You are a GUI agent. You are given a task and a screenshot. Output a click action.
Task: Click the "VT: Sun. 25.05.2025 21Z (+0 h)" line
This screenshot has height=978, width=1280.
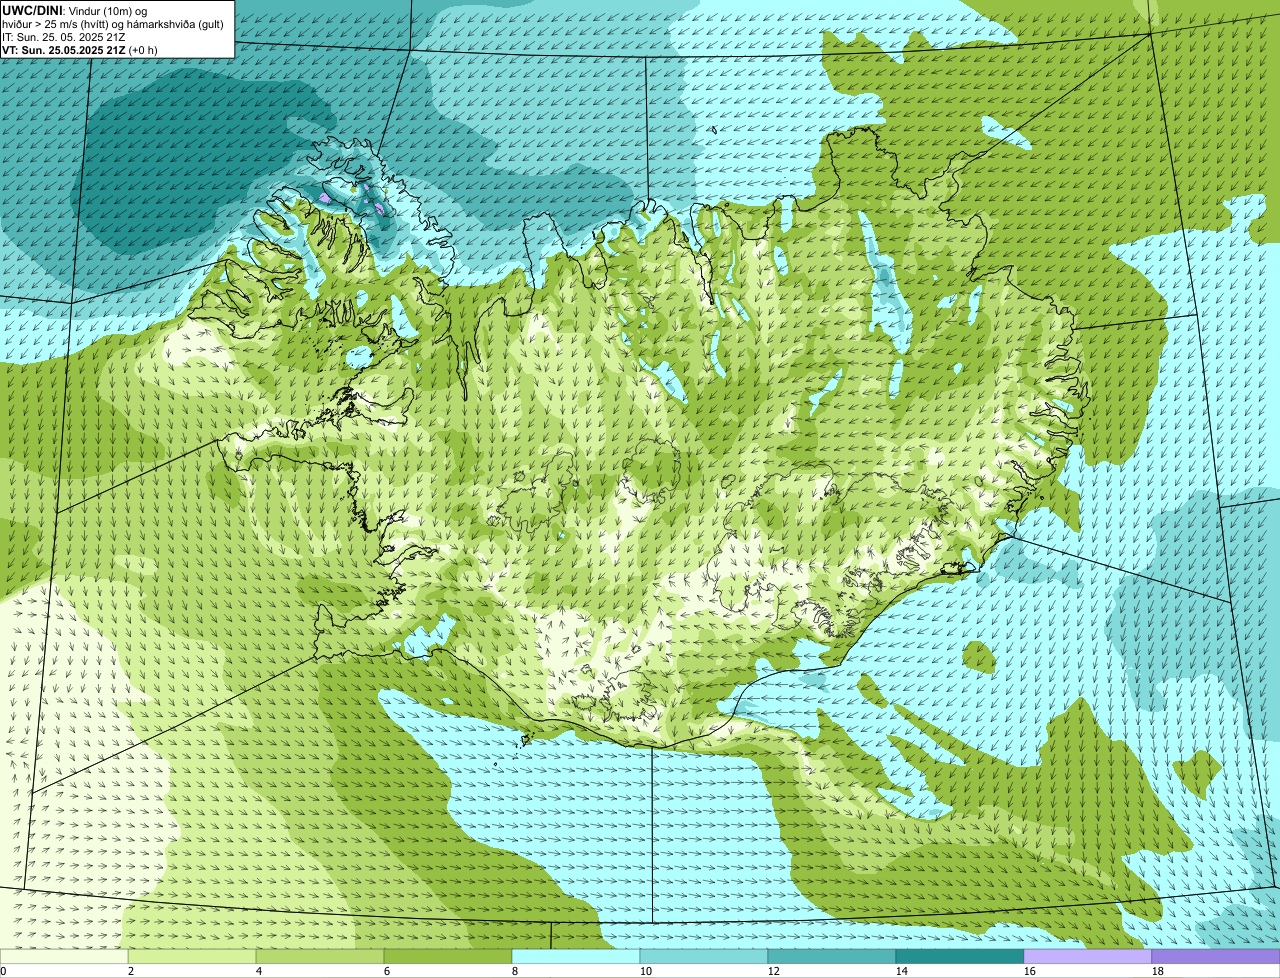coord(80,50)
